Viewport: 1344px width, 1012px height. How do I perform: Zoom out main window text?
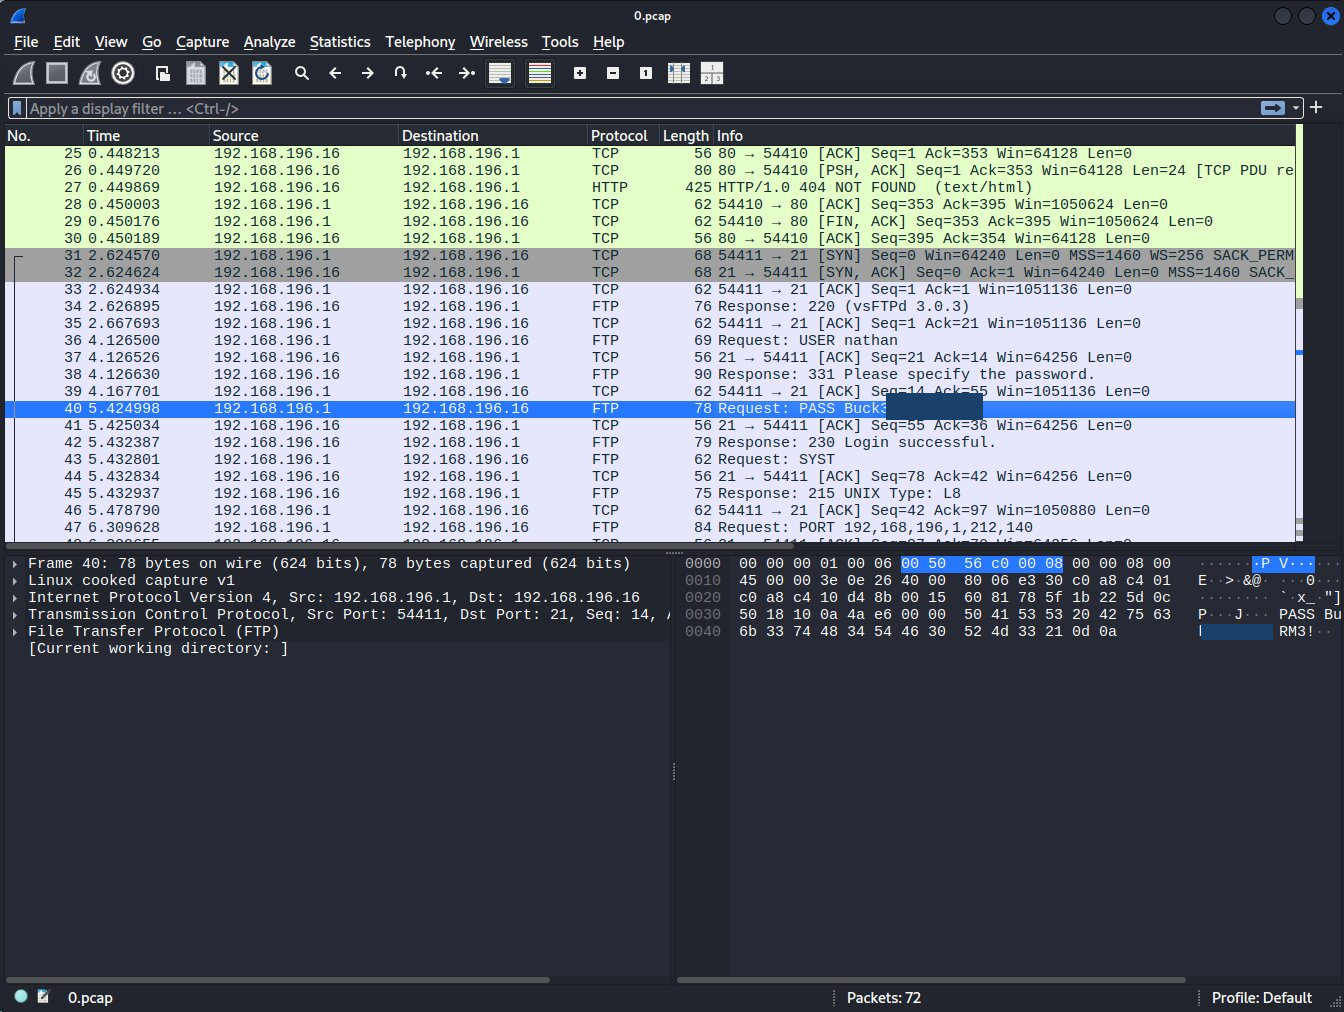click(613, 73)
